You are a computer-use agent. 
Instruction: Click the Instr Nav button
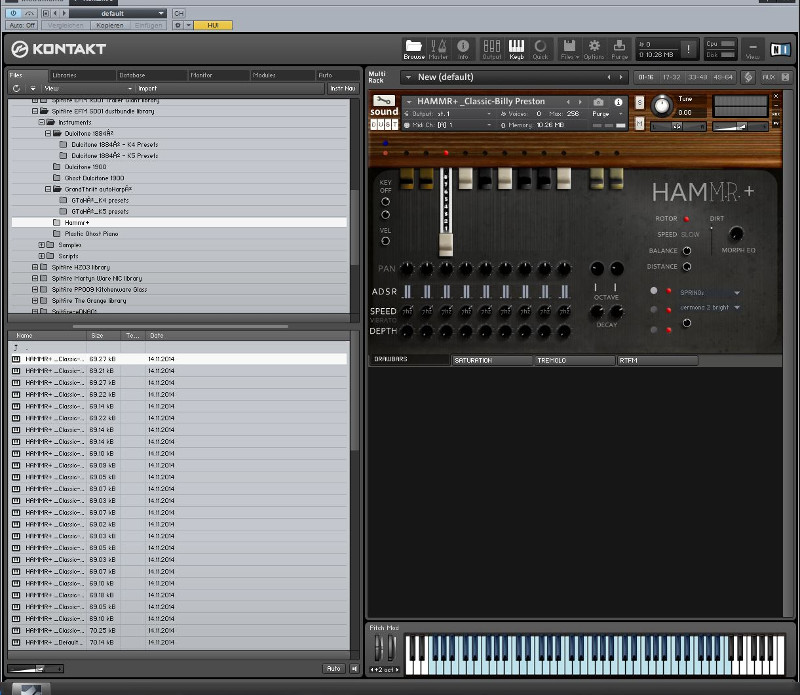click(342, 88)
